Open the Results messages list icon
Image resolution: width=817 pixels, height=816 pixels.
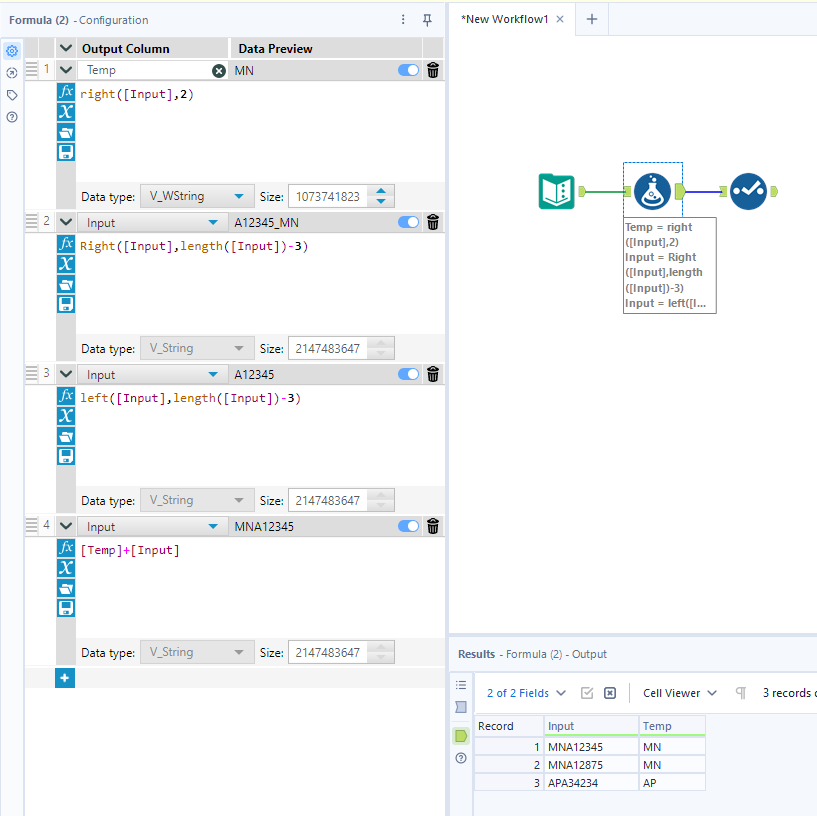pyautogui.click(x=461, y=685)
